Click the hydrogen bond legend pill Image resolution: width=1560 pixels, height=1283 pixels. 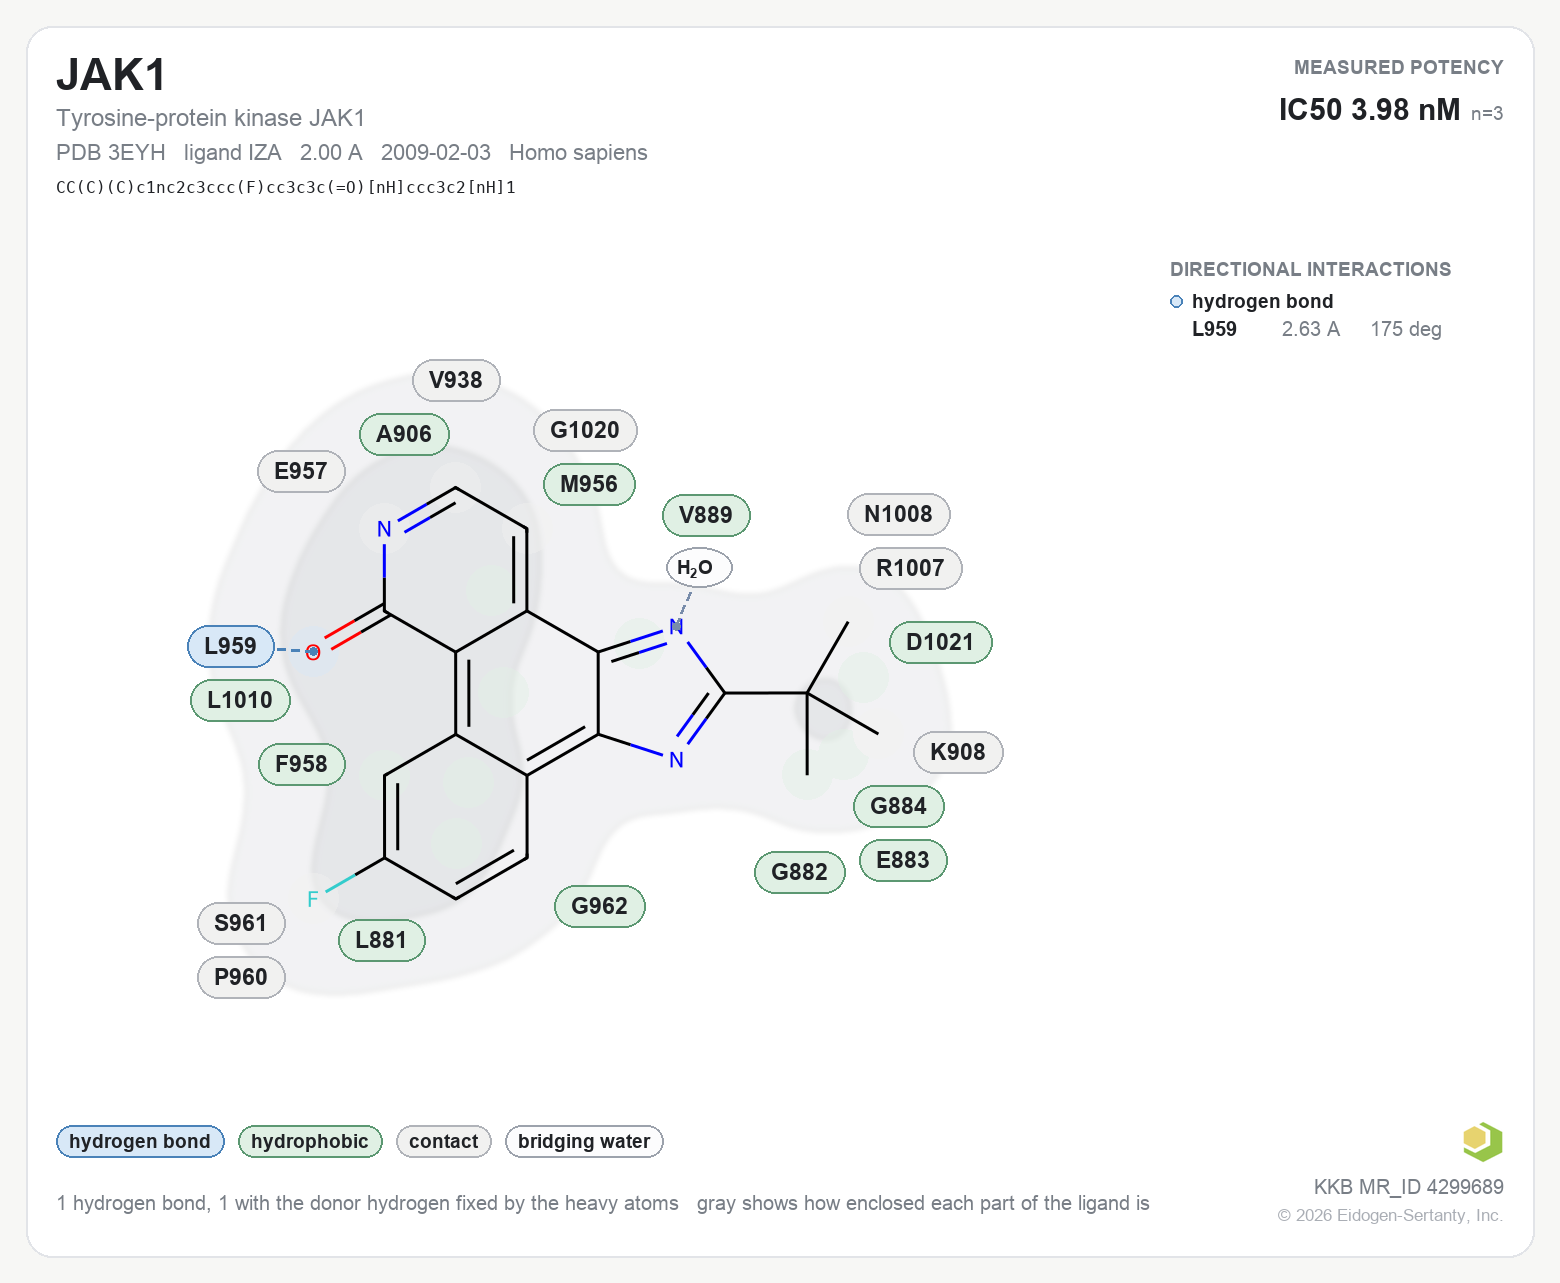(x=140, y=1141)
